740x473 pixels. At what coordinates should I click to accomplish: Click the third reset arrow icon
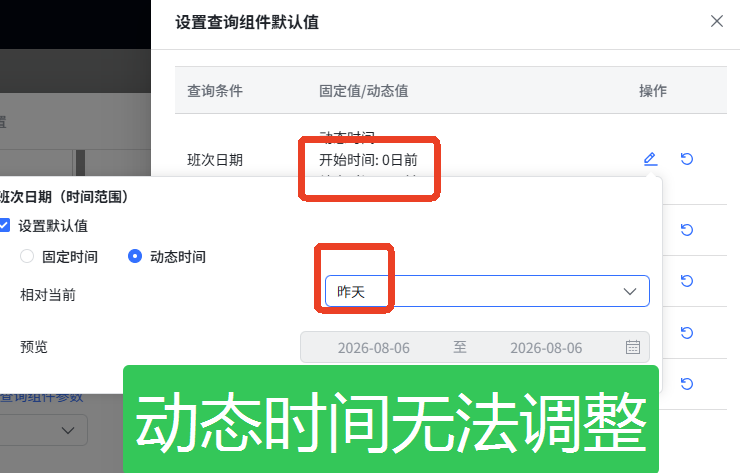(x=687, y=281)
